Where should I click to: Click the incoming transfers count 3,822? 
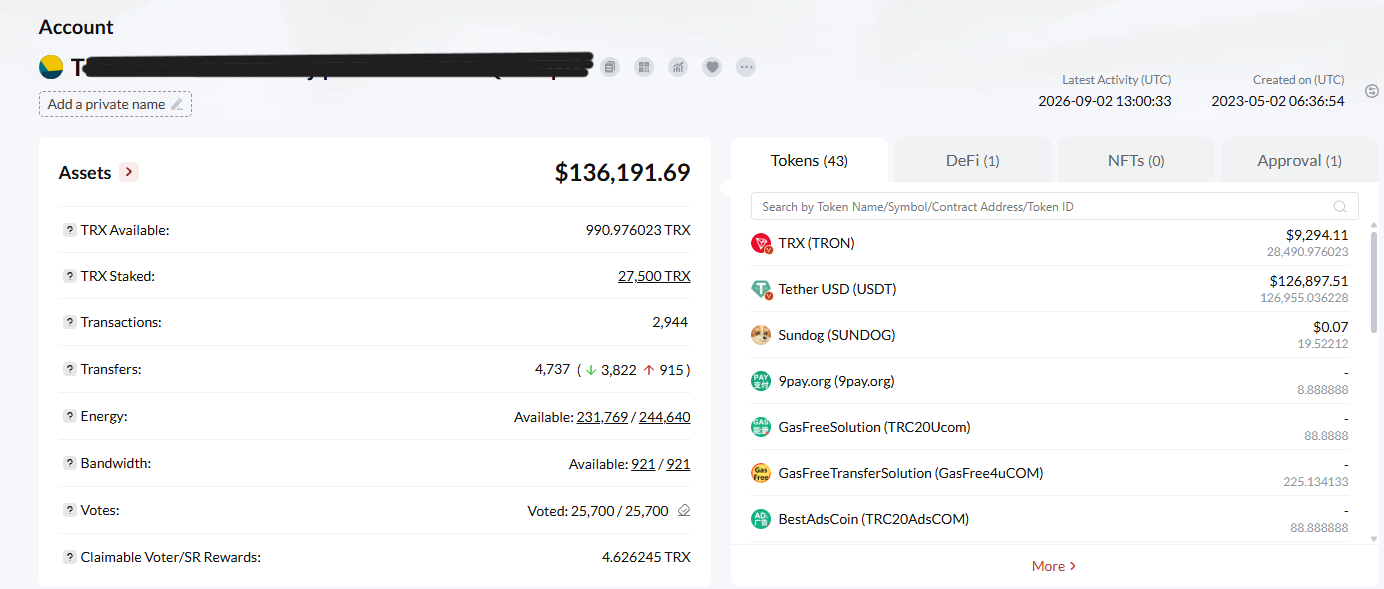coord(619,370)
